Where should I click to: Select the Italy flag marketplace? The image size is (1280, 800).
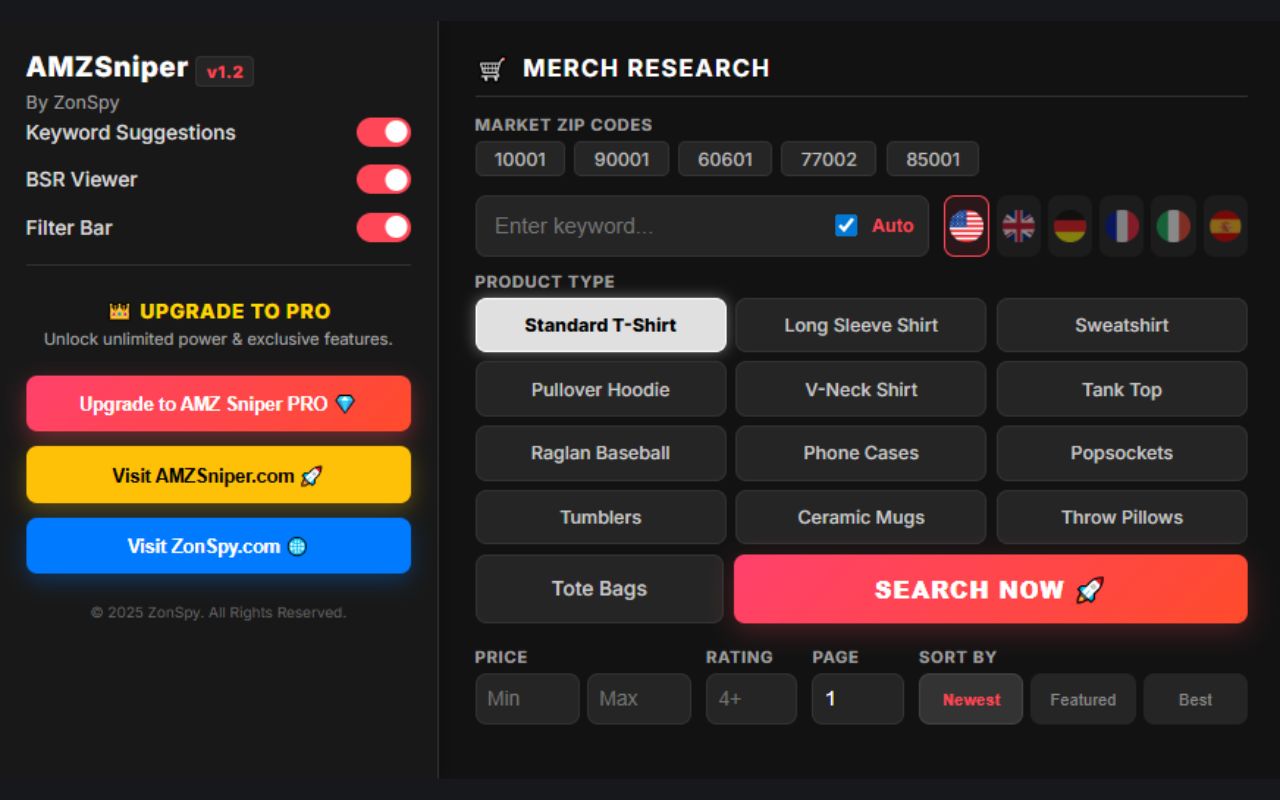click(x=1174, y=226)
